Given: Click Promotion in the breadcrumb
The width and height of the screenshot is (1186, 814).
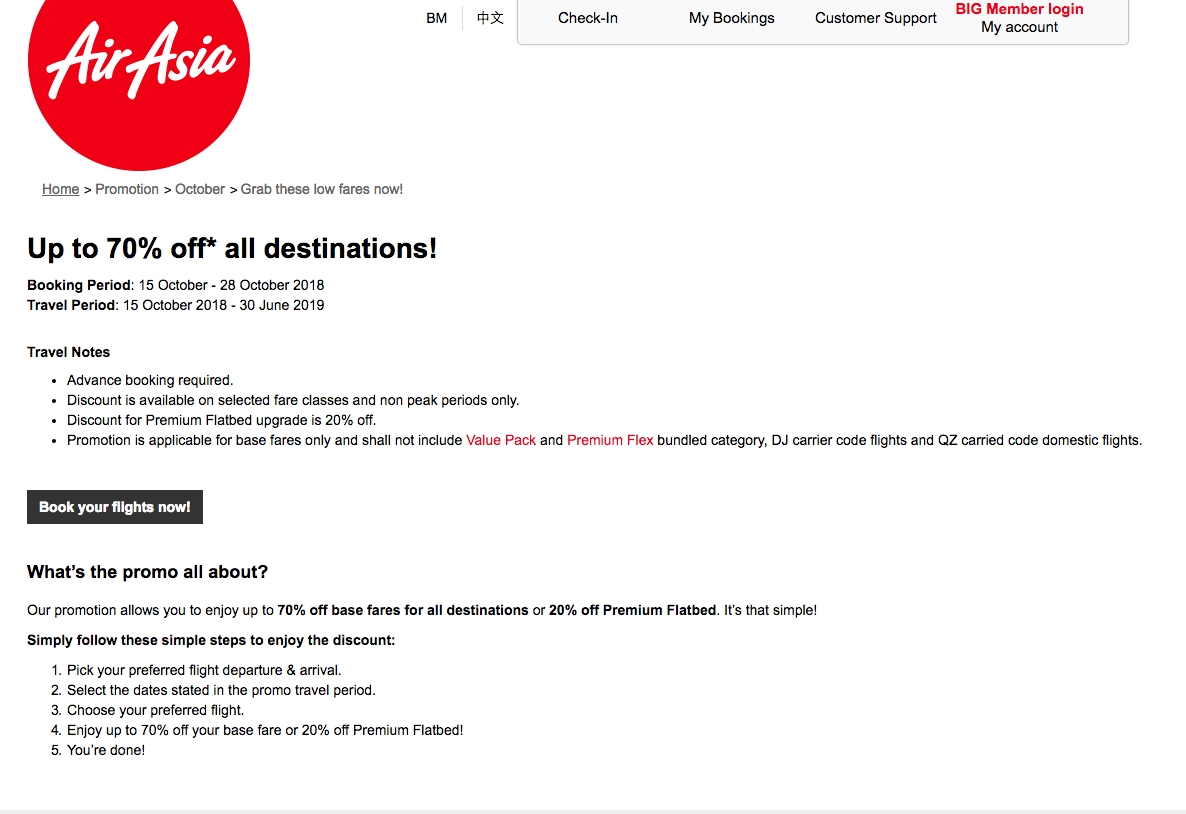Looking at the screenshot, I should point(127,189).
